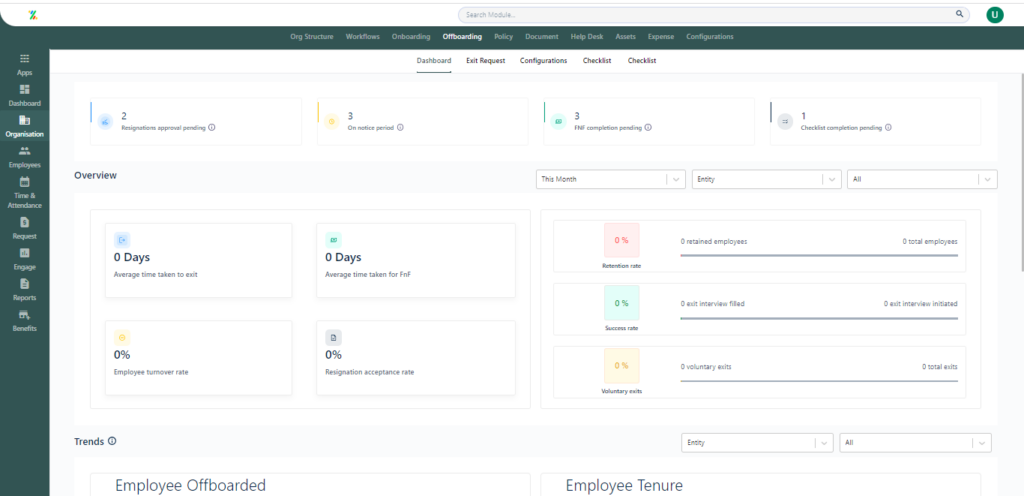Open Assets menu

click(x=626, y=37)
